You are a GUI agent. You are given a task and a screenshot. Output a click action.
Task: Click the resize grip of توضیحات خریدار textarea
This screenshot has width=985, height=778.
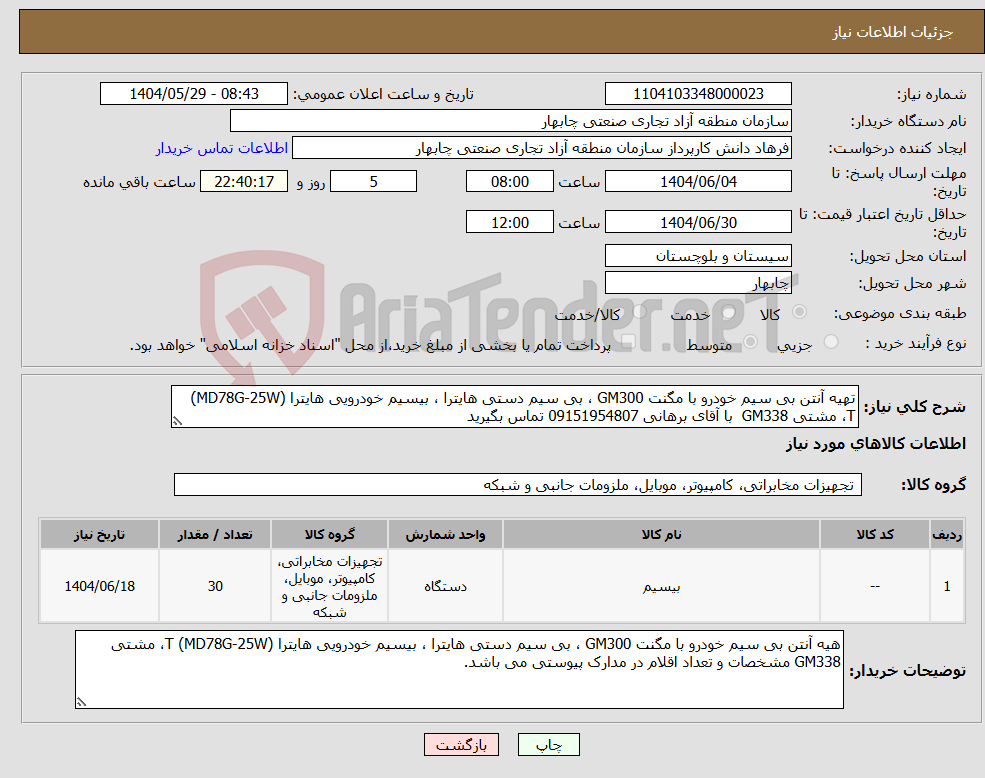point(79,703)
